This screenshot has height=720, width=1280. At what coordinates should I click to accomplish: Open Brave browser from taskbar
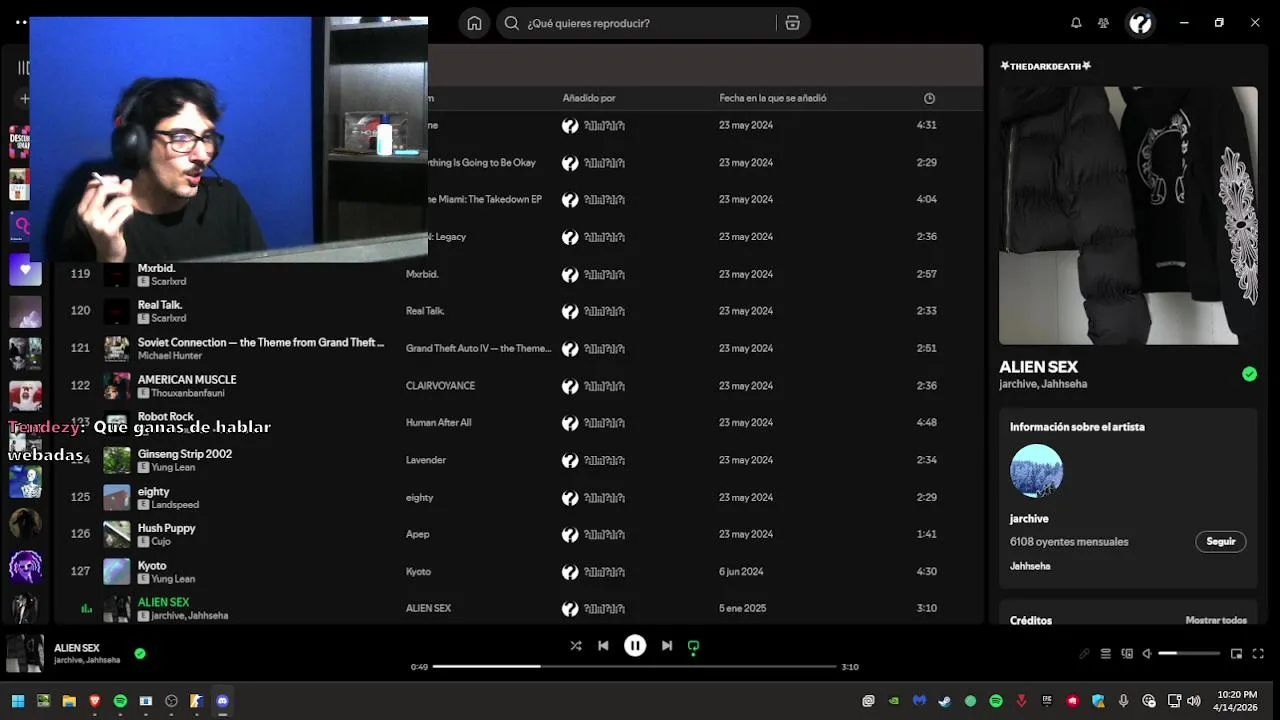95,701
